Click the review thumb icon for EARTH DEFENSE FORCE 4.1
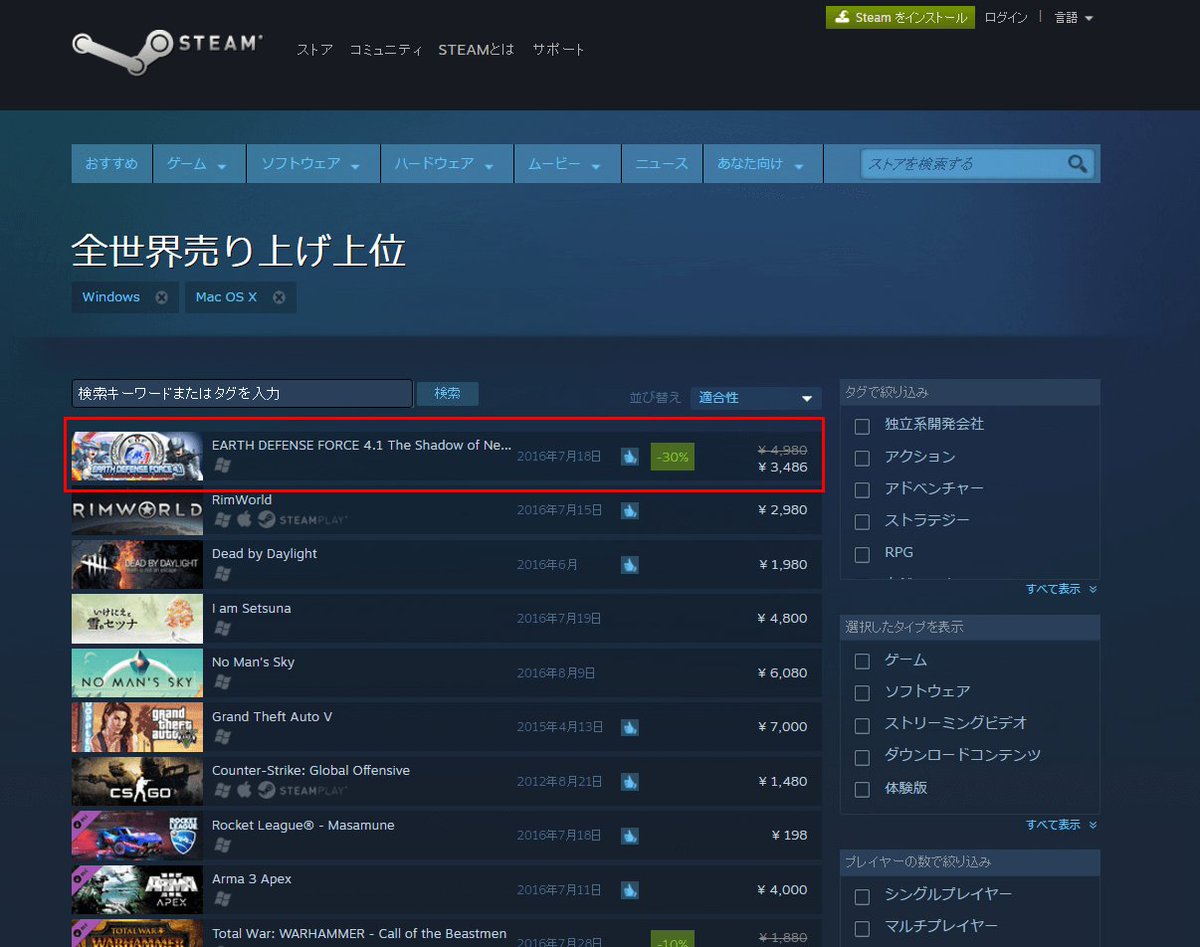 coord(629,456)
